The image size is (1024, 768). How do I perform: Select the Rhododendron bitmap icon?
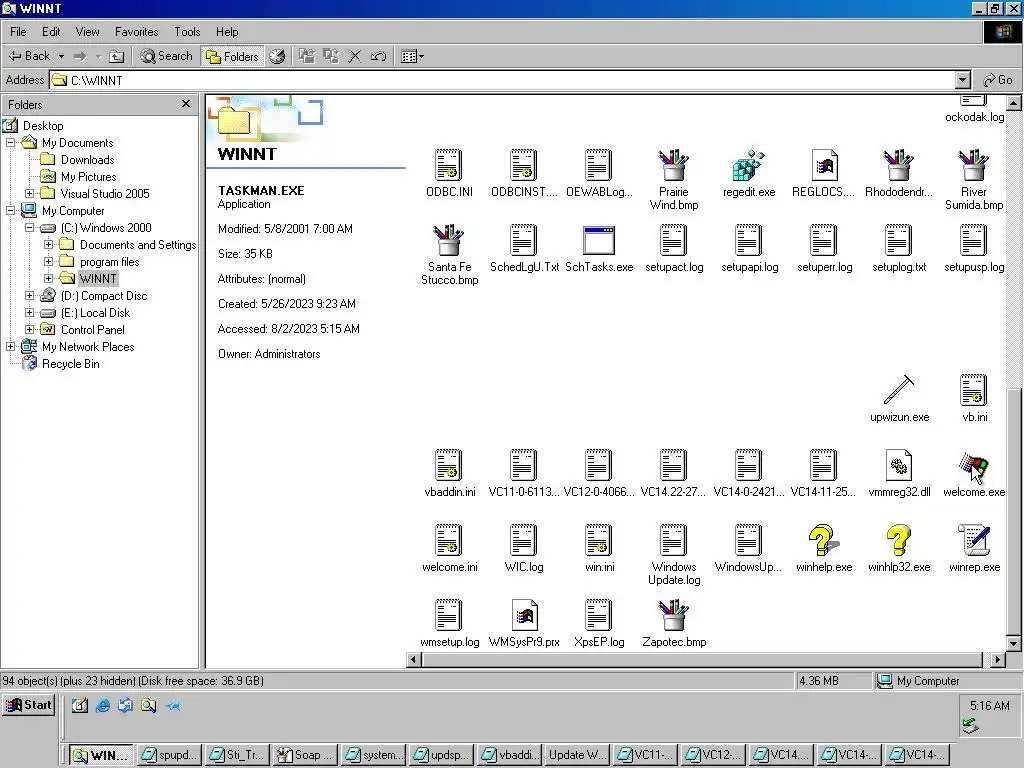[x=898, y=165]
